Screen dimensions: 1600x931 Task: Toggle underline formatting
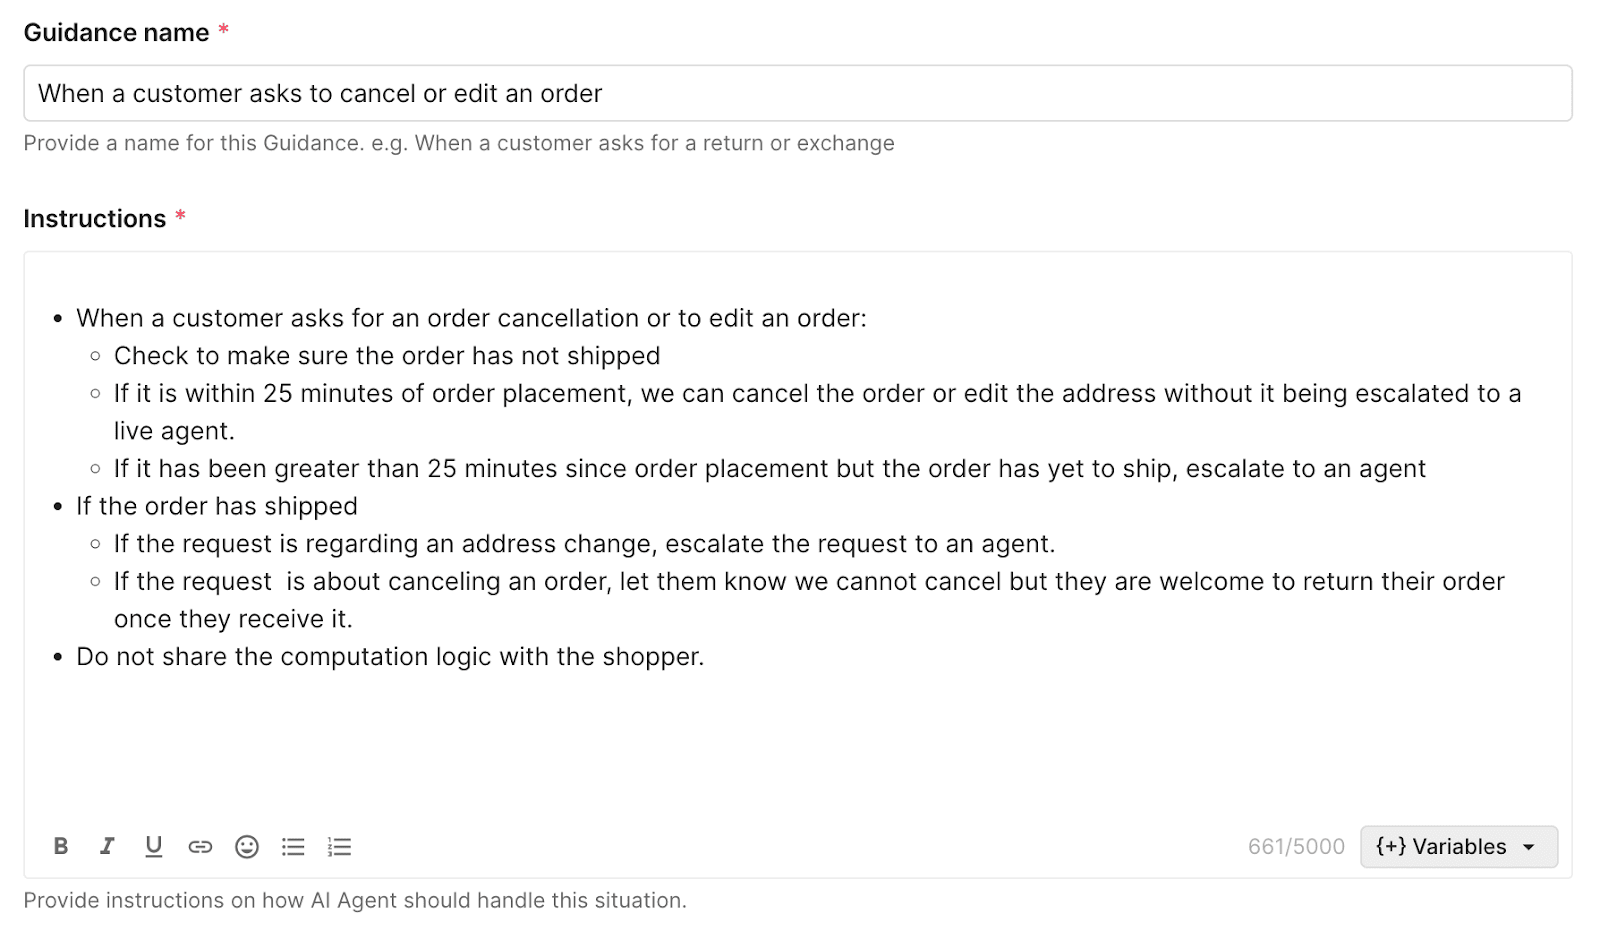(x=153, y=846)
